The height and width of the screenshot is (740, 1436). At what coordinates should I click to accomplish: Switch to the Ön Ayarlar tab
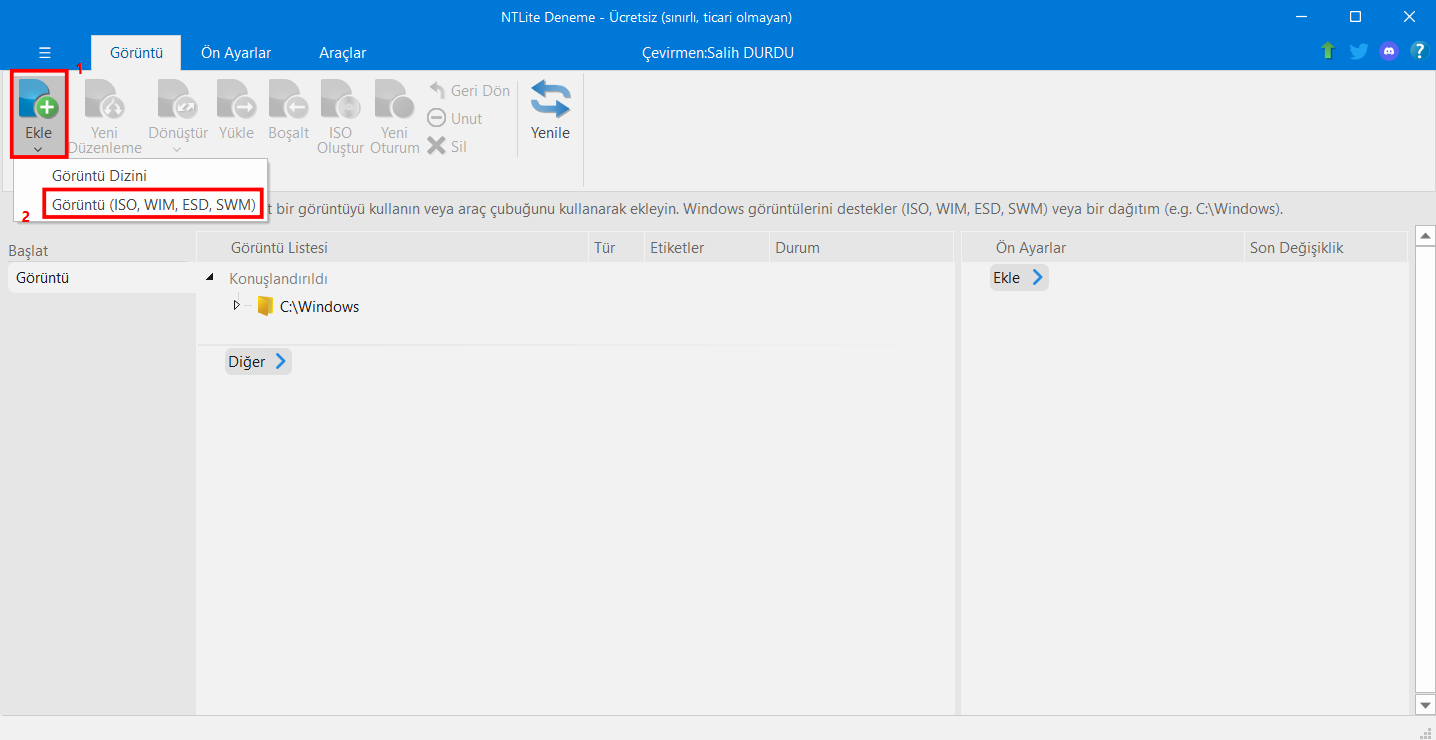click(236, 53)
